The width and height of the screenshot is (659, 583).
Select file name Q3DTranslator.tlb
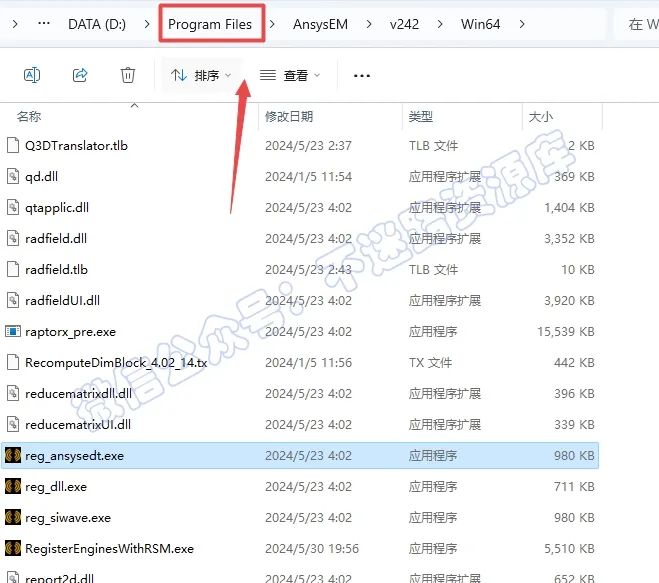(x=76, y=145)
